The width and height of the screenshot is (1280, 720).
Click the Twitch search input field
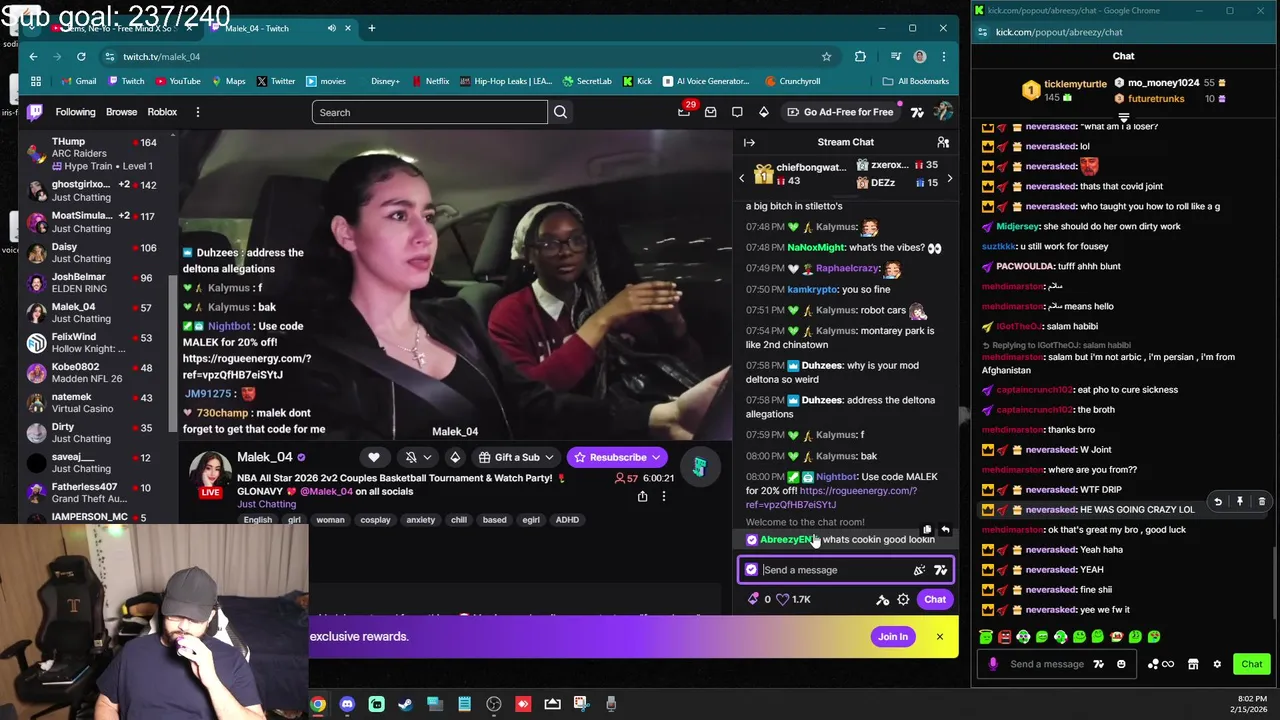430,112
